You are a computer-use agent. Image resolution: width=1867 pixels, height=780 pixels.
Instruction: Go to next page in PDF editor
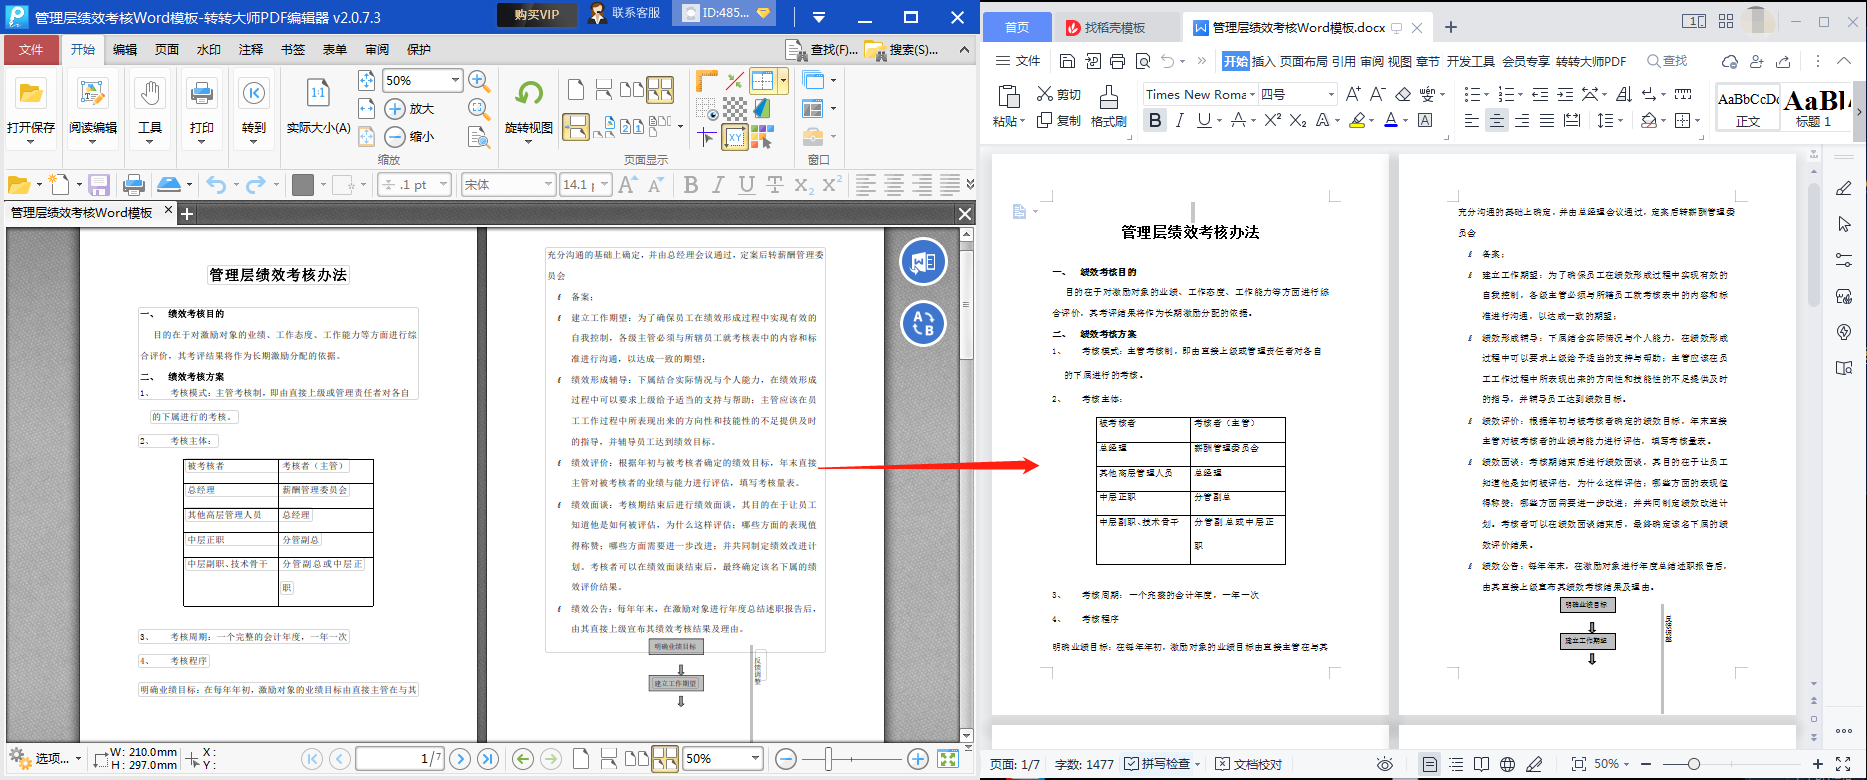coord(460,759)
